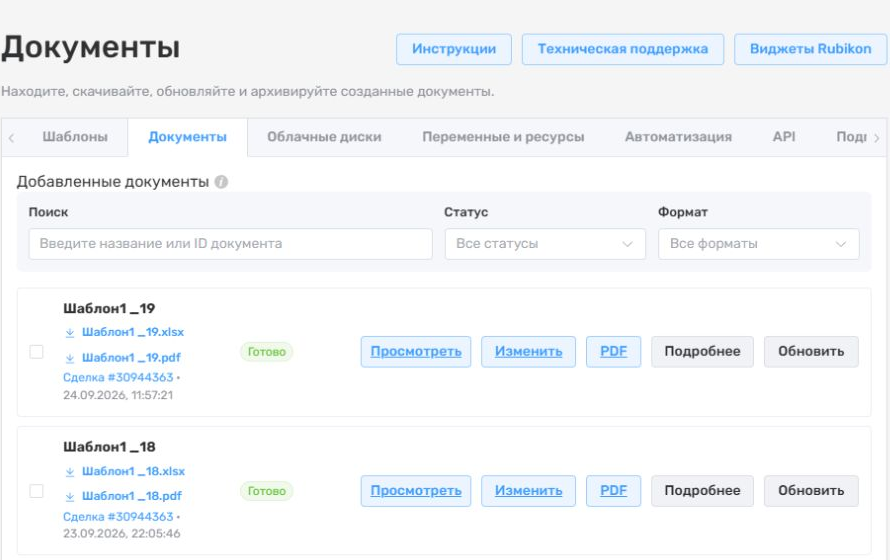Click the Шаблон1_19 document title
The image size is (890, 560).
(x=109, y=309)
